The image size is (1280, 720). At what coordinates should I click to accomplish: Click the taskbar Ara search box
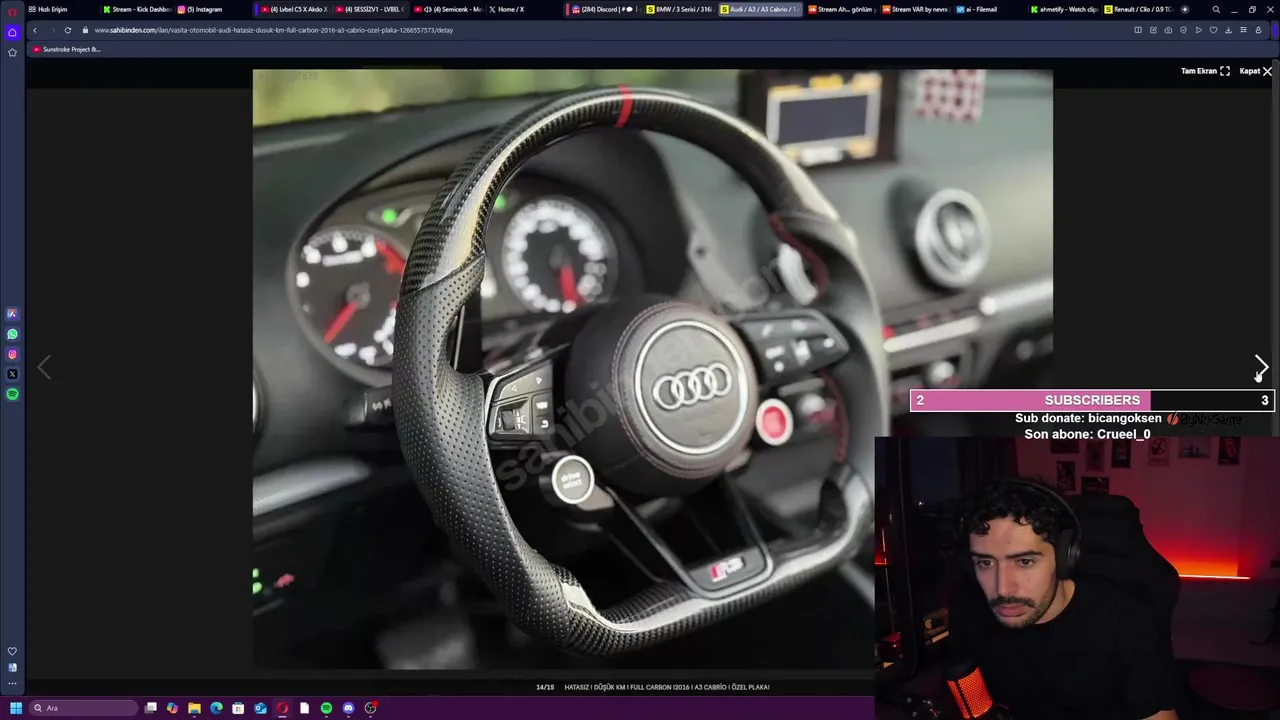click(83, 708)
